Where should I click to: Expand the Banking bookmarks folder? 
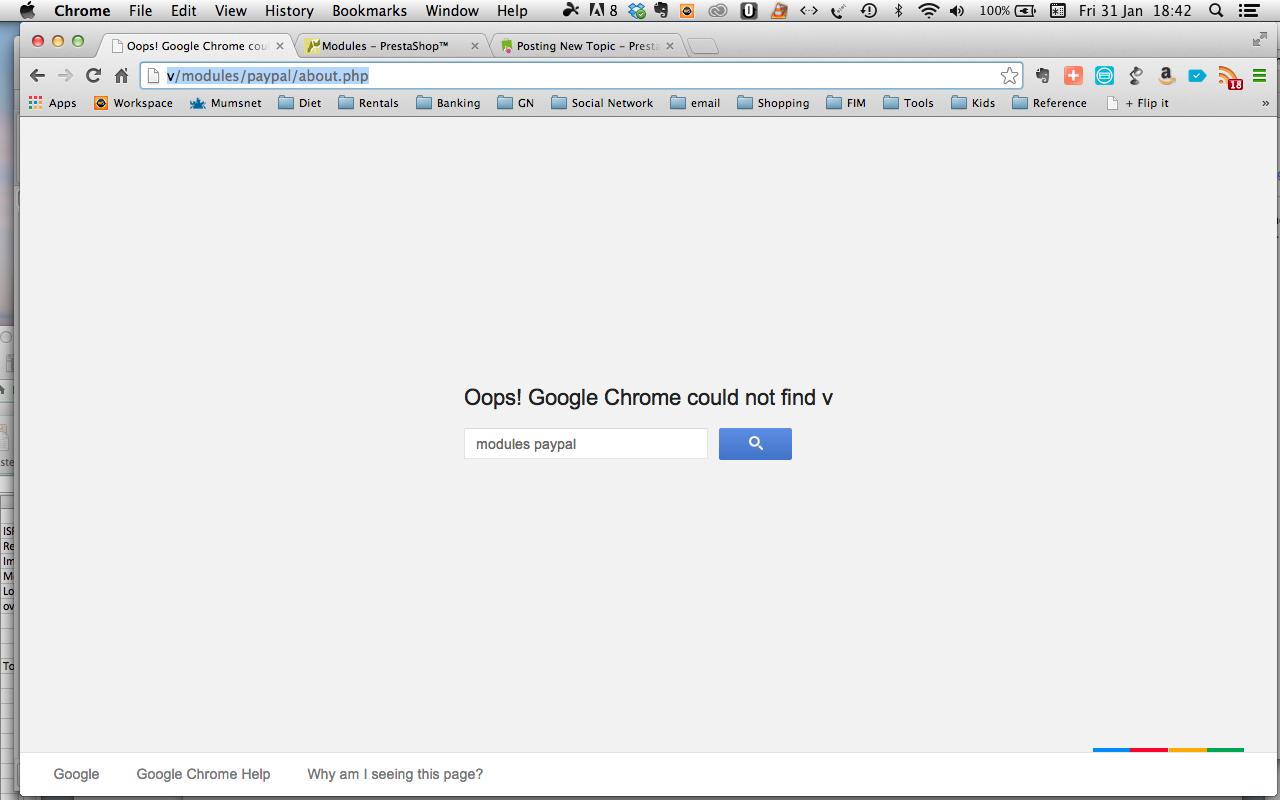coord(448,103)
